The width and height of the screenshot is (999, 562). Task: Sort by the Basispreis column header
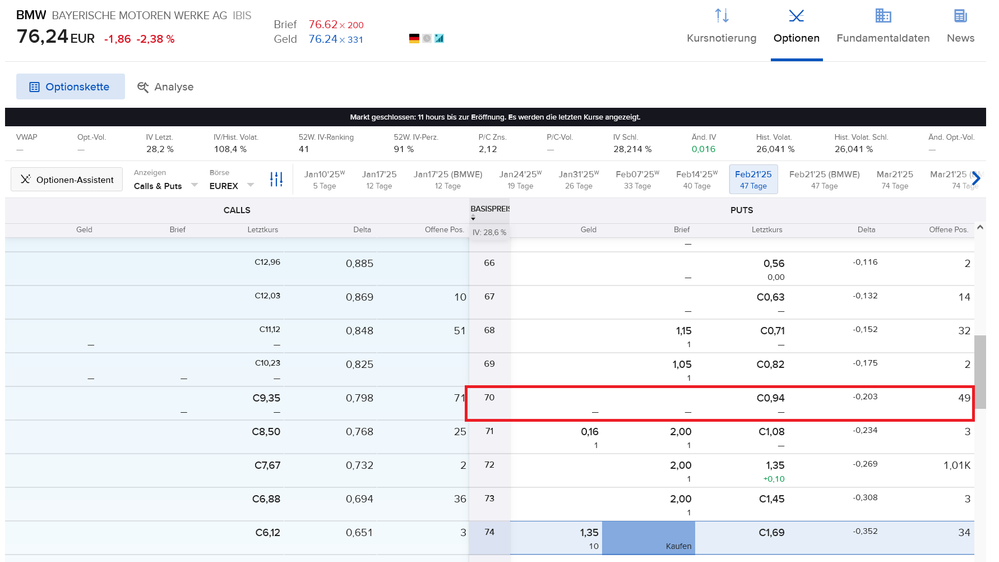[x=489, y=210]
